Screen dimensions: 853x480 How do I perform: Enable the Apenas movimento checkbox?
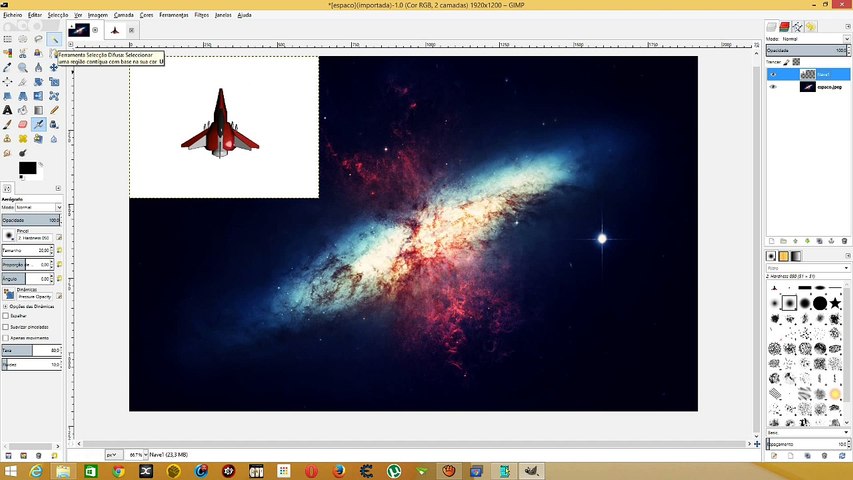5,338
